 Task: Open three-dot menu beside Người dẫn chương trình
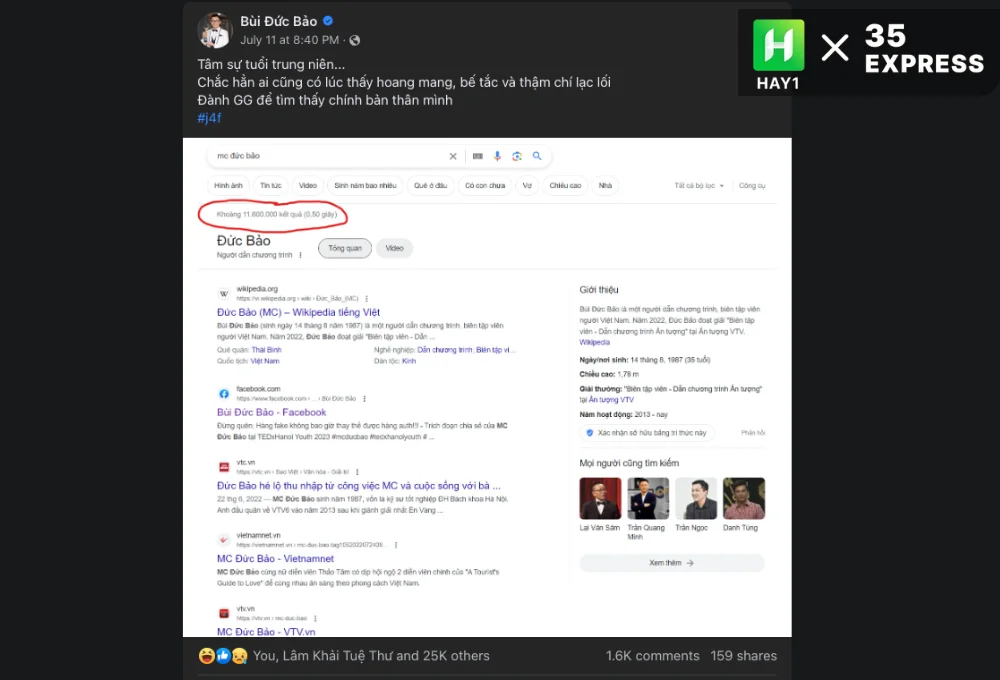pos(300,255)
